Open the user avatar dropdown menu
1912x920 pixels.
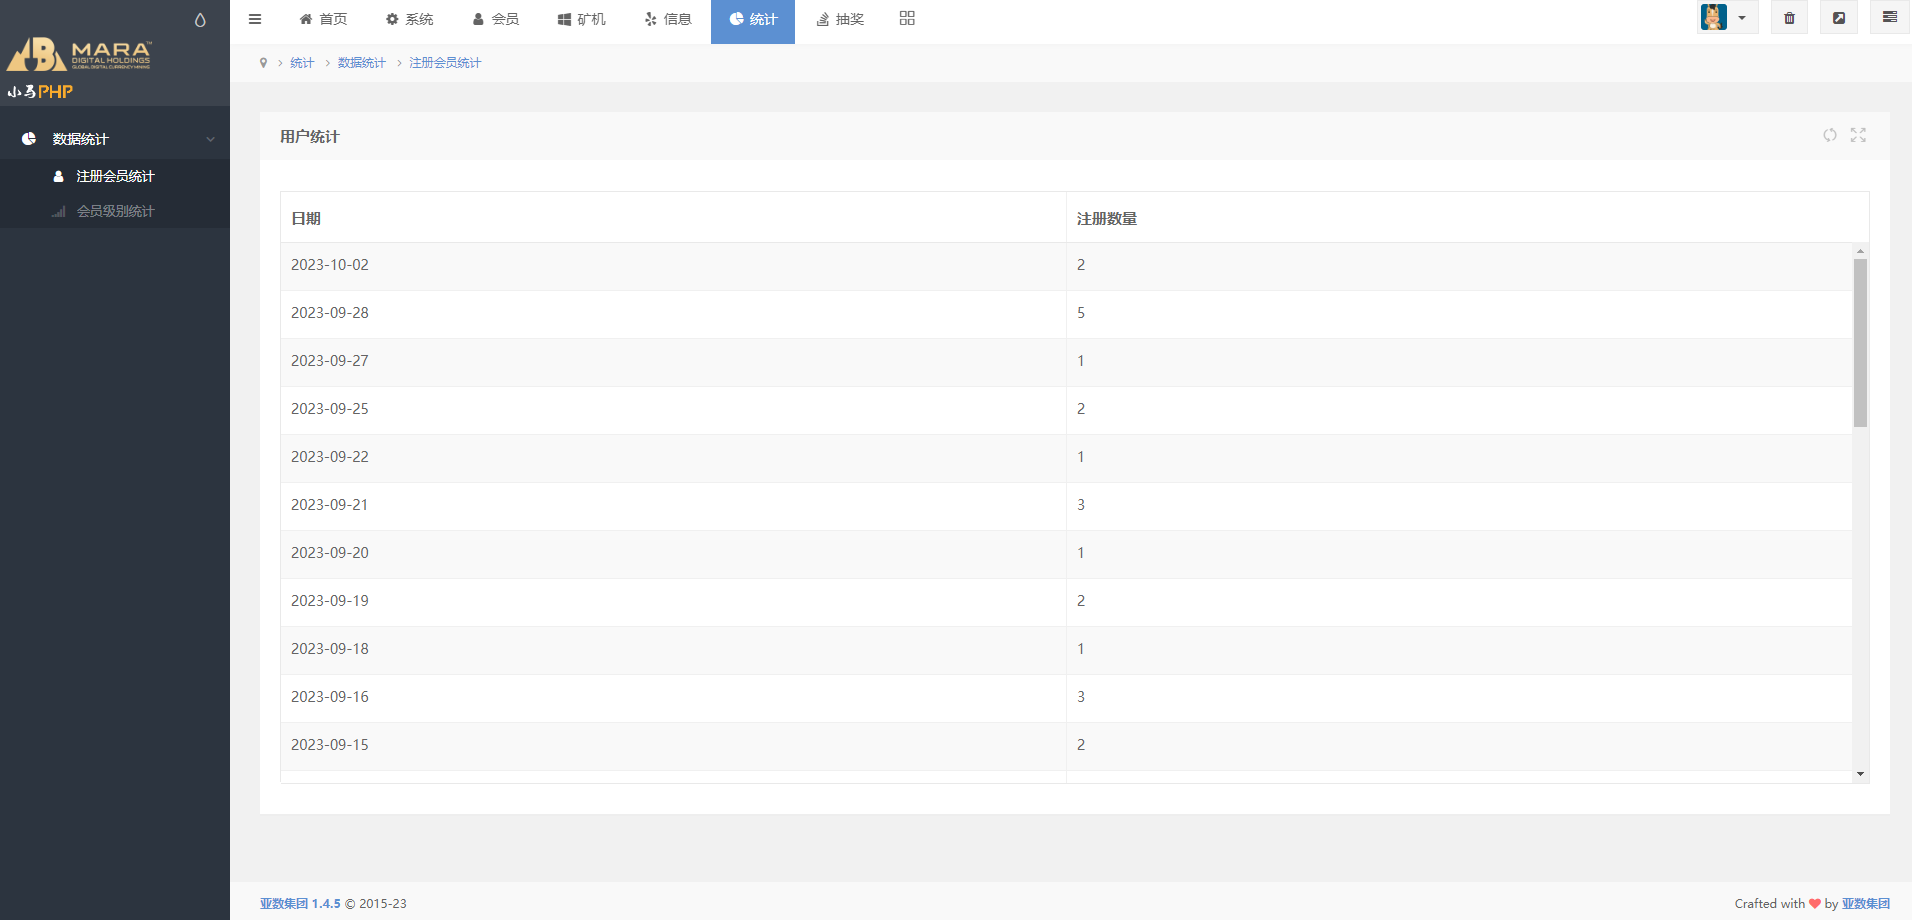1727,18
